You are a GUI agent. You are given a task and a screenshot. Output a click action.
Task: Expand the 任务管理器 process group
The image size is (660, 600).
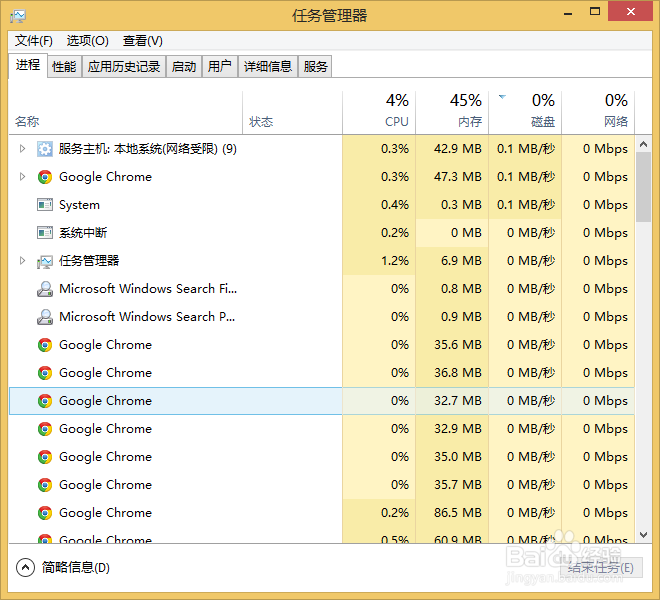click(x=22, y=261)
